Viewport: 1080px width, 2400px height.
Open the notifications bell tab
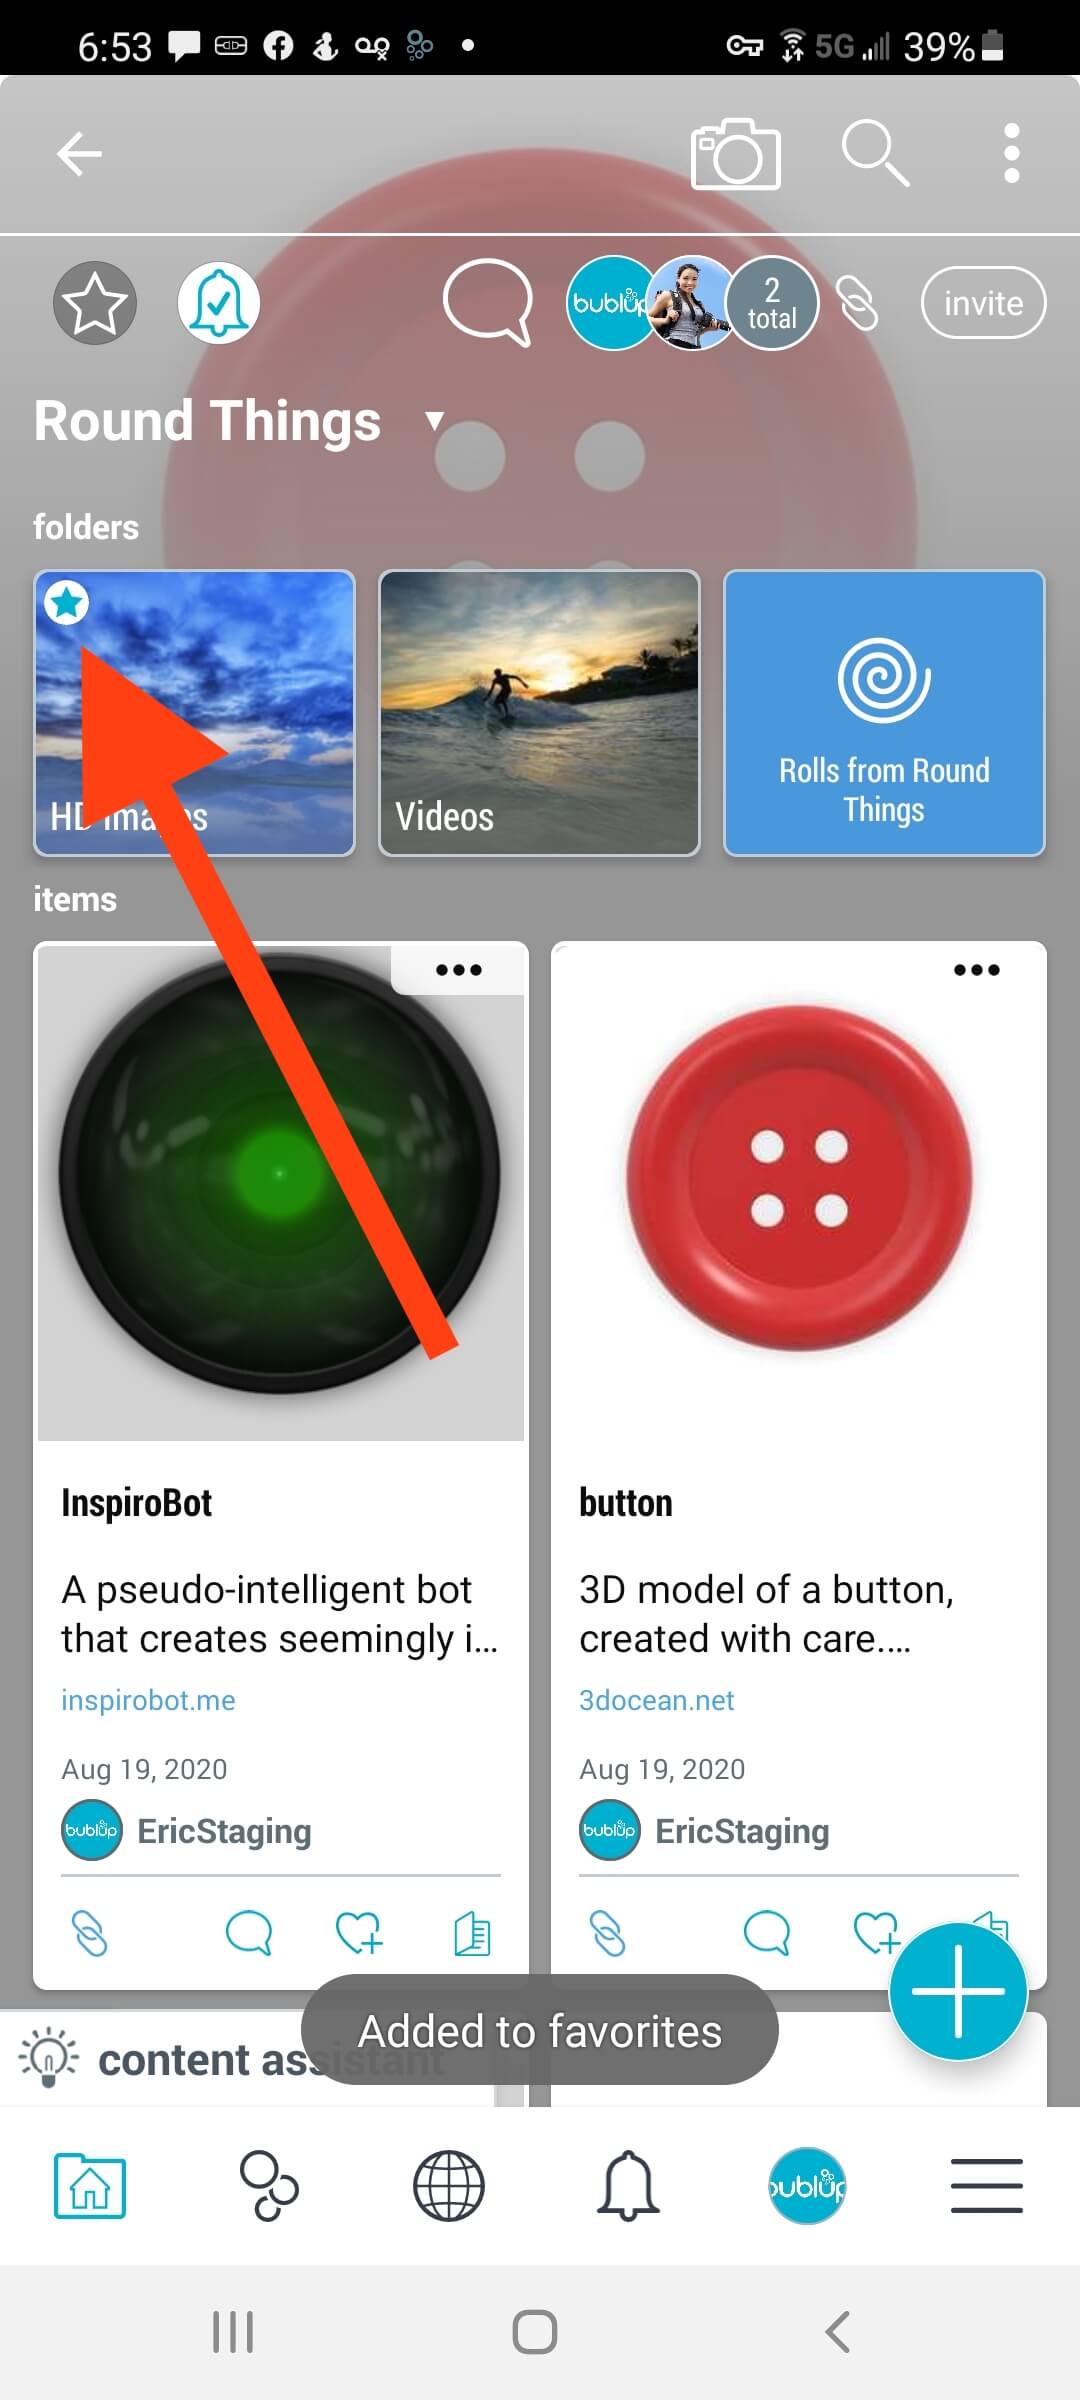click(628, 2186)
